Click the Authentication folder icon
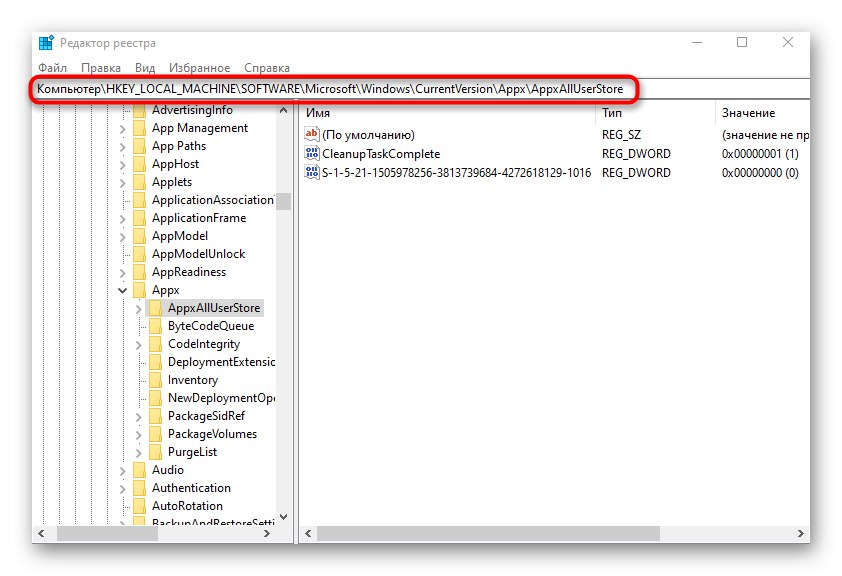The width and height of the screenshot is (842, 576). tap(140, 488)
